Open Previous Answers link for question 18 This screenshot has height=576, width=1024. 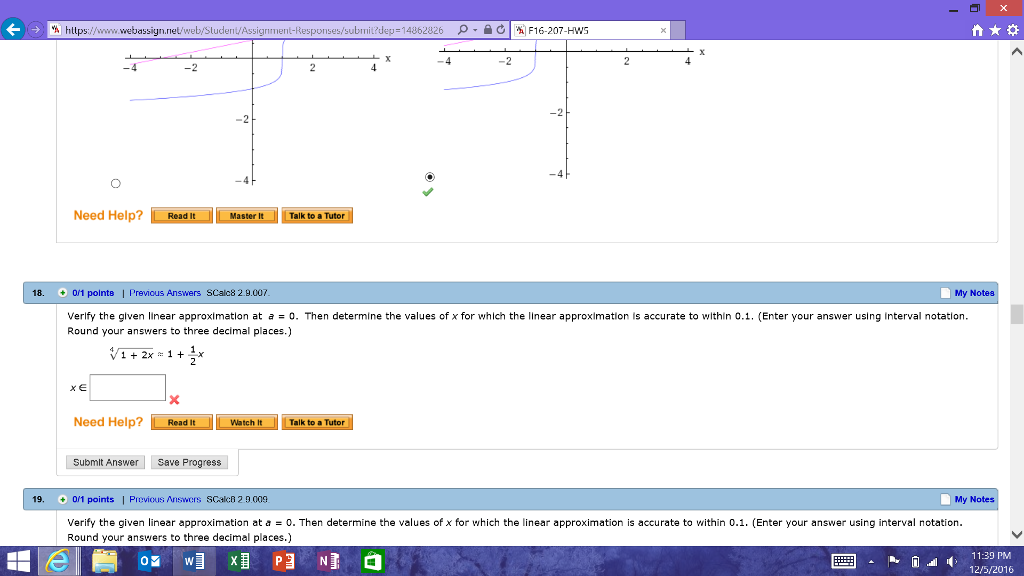[x=165, y=293]
